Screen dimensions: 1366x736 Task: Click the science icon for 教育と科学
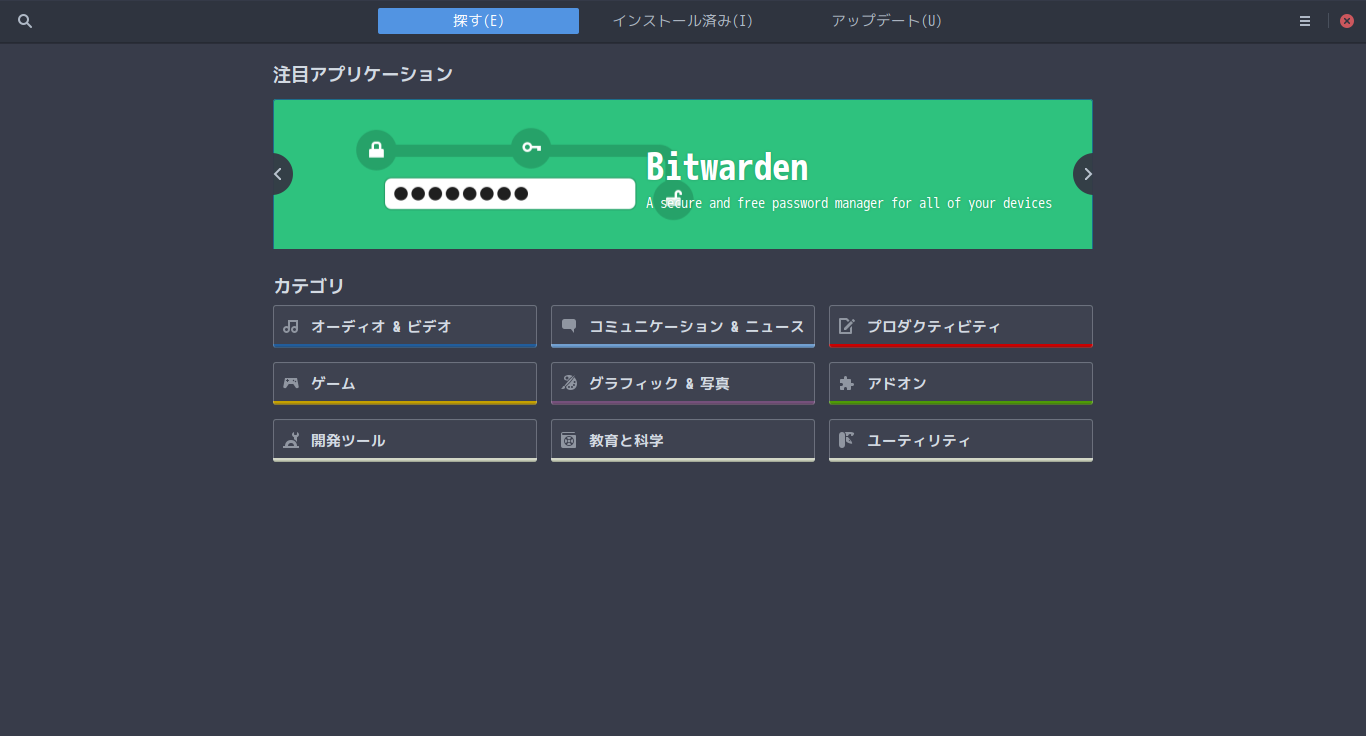[569, 440]
